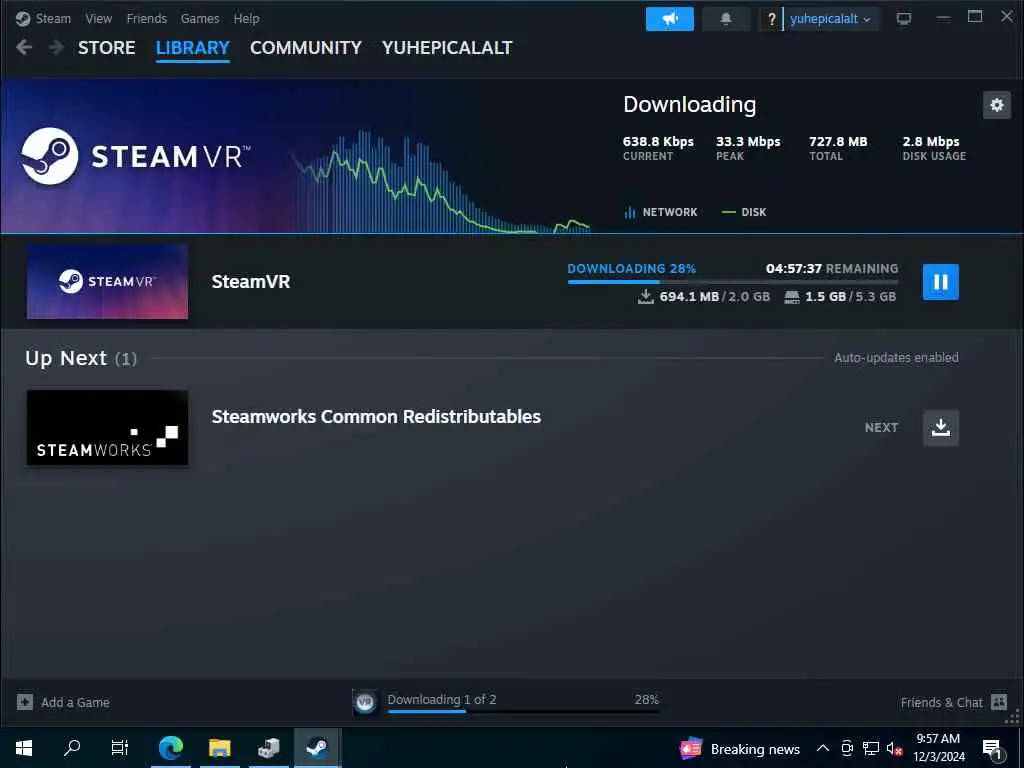The image size is (1024, 768).
Task: Open download settings gear icon
Action: click(x=997, y=105)
